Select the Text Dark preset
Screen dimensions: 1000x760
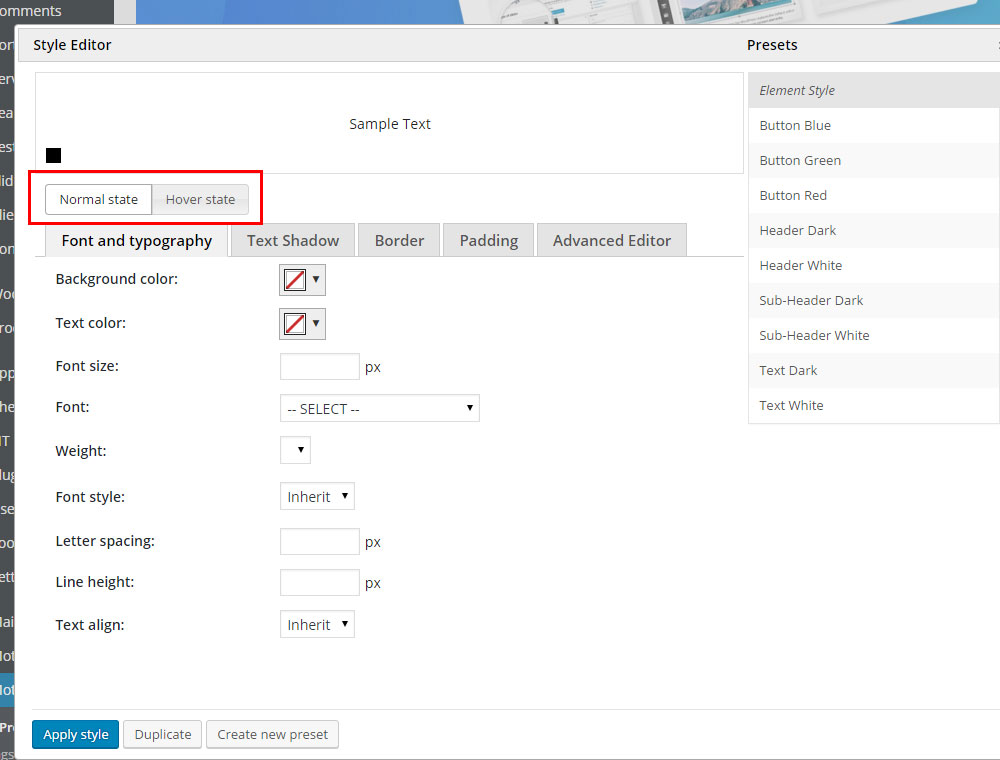(874, 371)
